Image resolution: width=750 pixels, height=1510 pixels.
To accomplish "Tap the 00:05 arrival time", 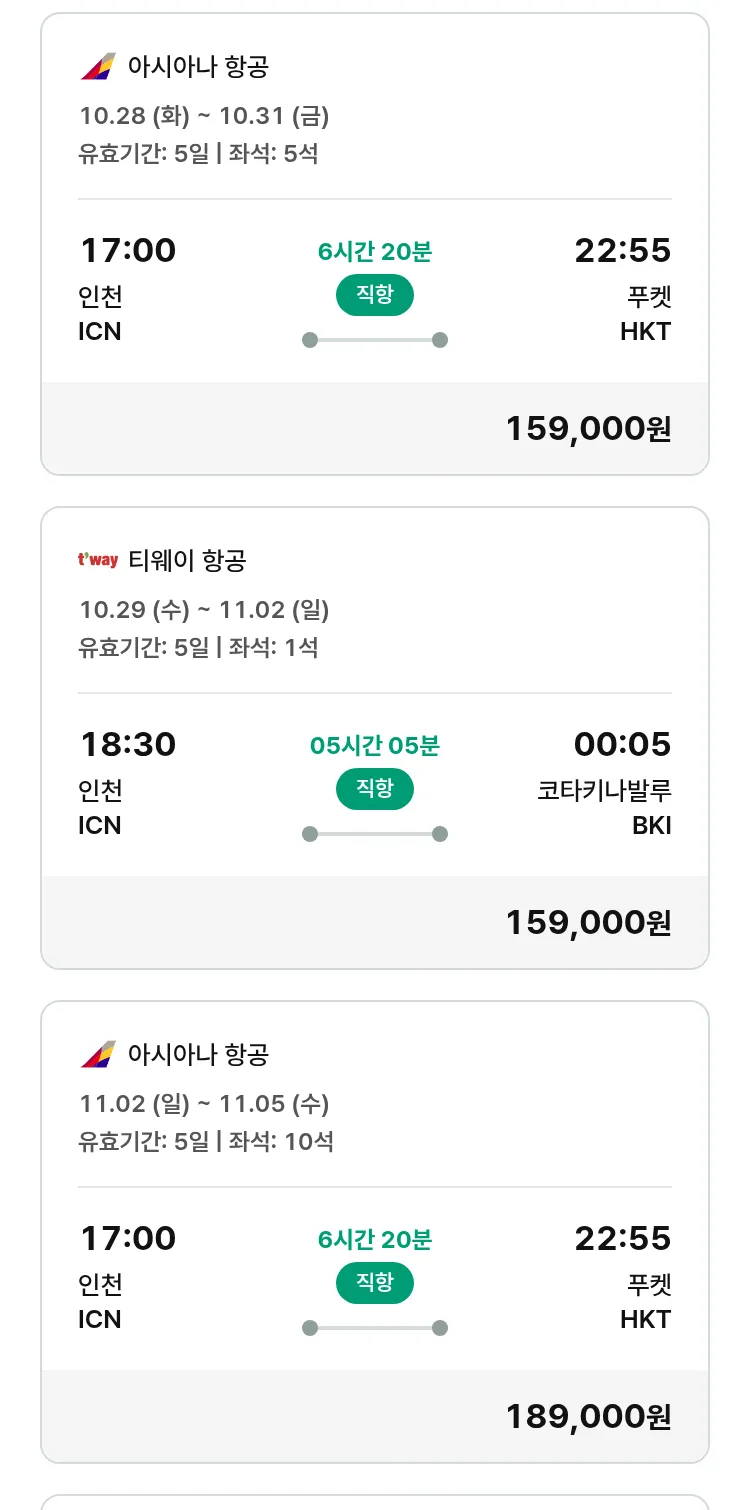I will [622, 744].
